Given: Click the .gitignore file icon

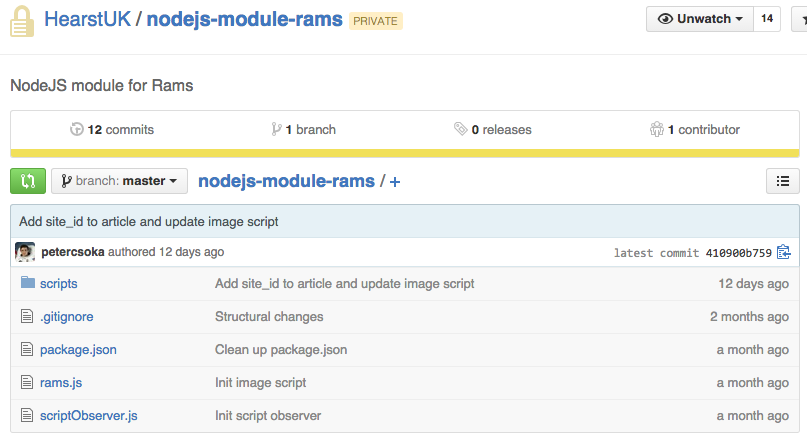Looking at the screenshot, I should [x=27, y=316].
